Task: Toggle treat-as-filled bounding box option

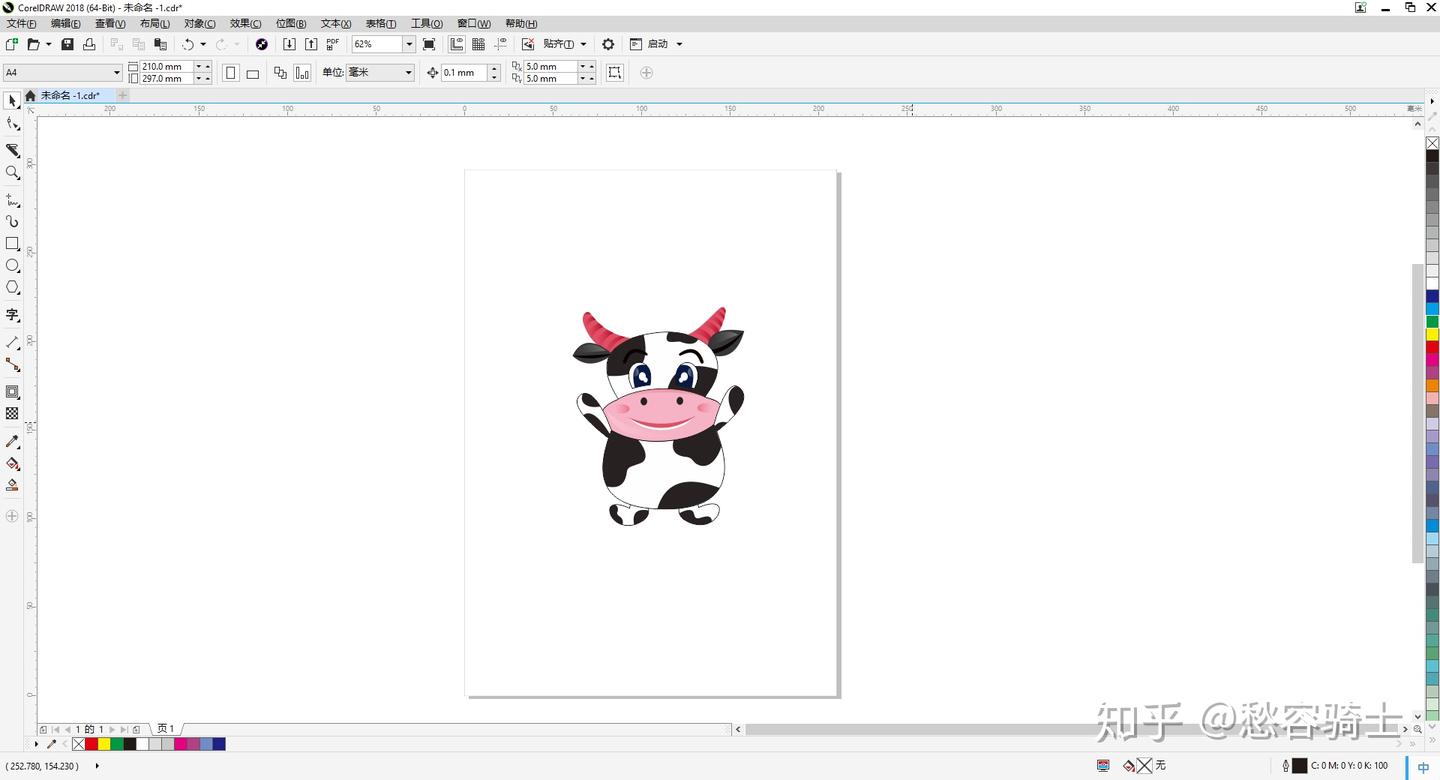Action: (615, 73)
